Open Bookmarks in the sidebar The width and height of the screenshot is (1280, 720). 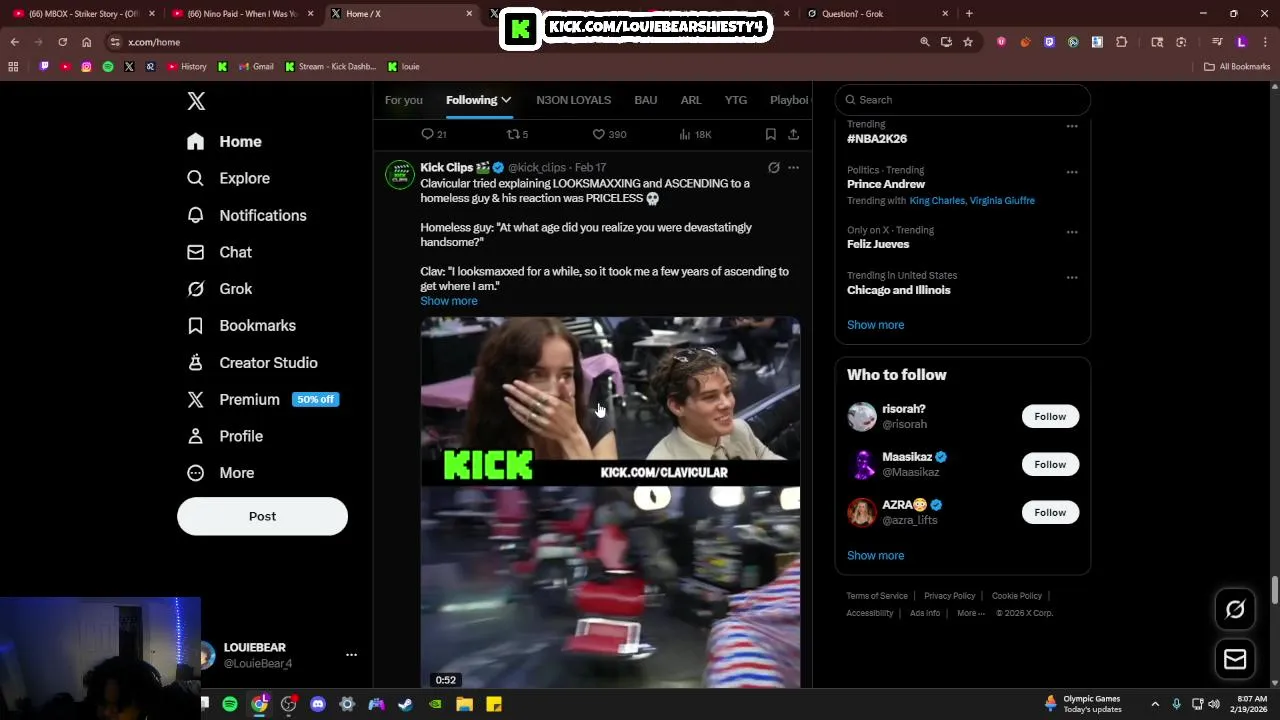click(241, 326)
